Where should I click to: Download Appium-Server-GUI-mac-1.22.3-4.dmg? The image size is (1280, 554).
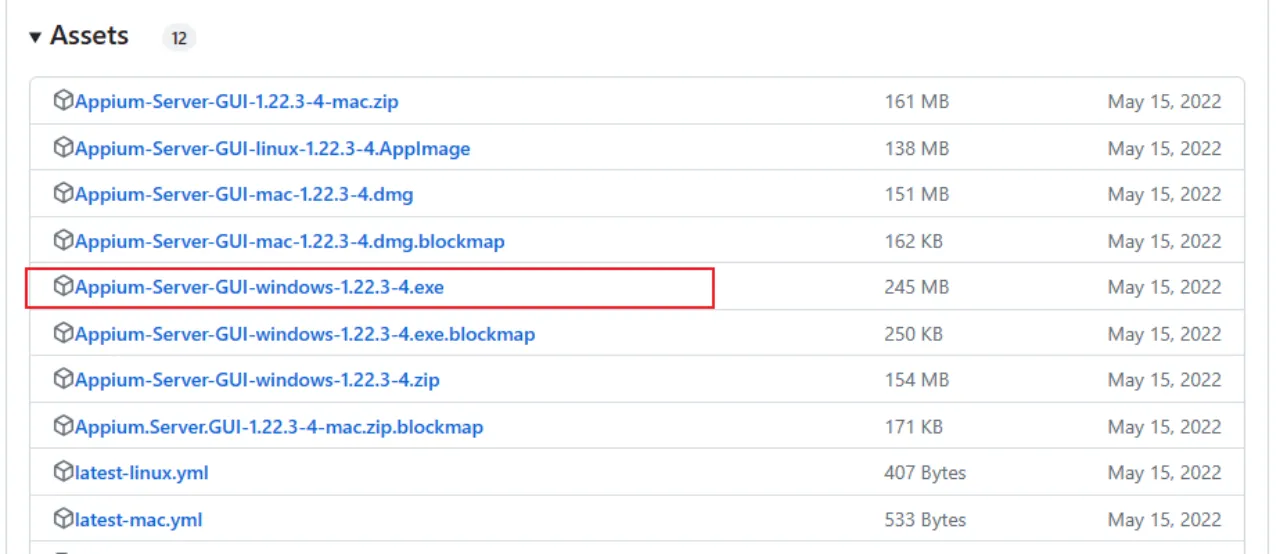pyautogui.click(x=244, y=195)
